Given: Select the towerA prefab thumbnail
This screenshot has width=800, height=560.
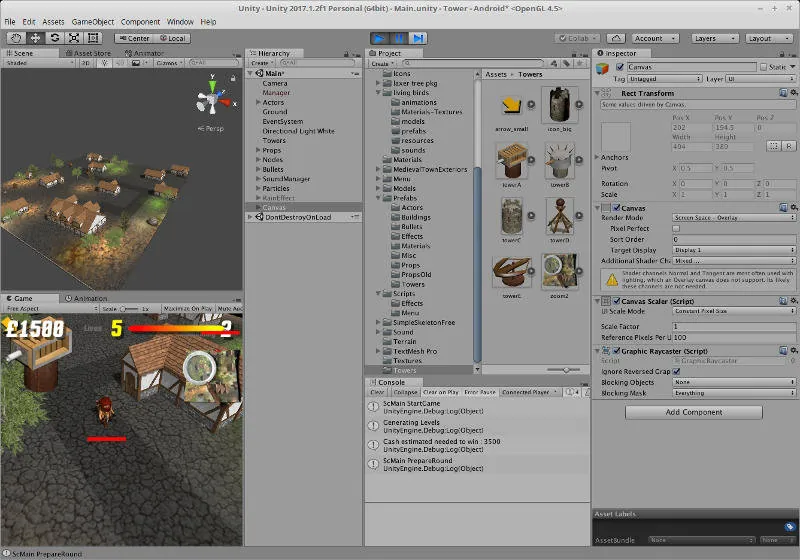Looking at the screenshot, I should pos(511,161).
